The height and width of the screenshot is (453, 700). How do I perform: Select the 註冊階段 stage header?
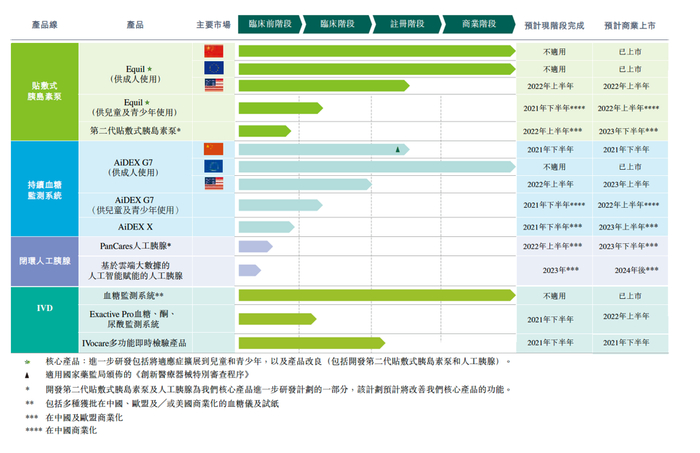click(407, 24)
